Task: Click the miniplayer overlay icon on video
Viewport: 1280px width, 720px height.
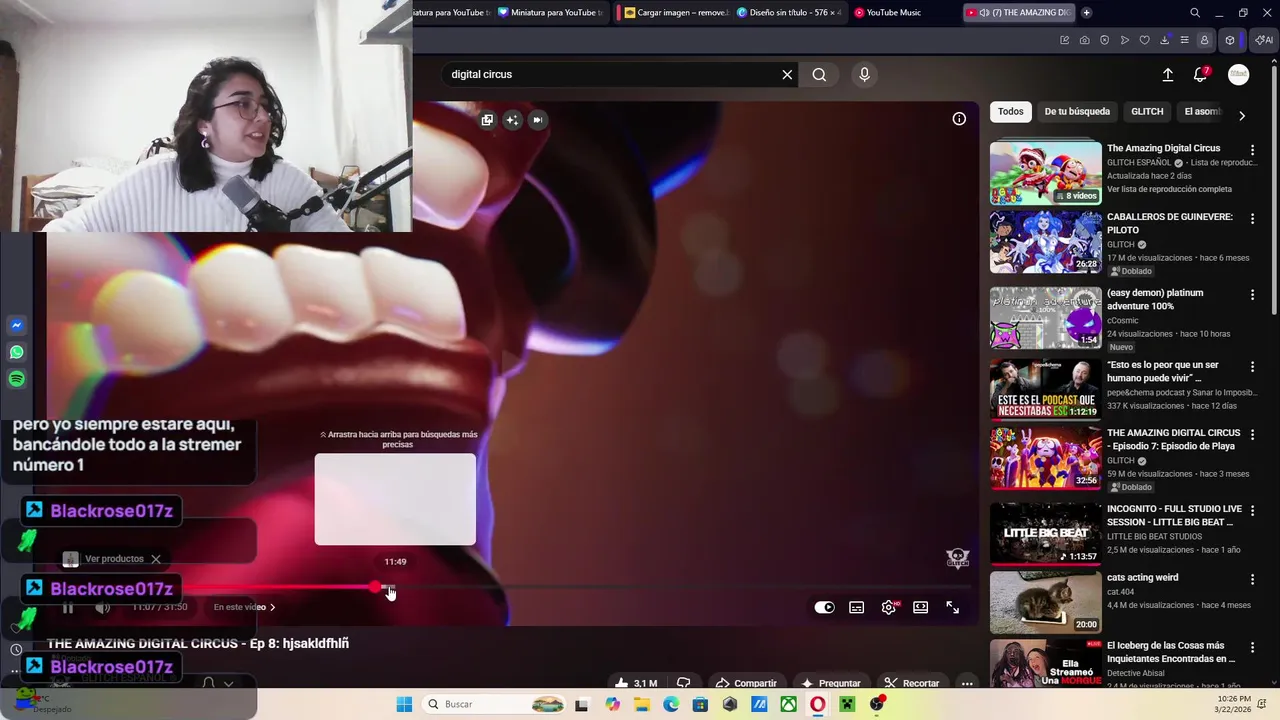Action: pyautogui.click(x=487, y=120)
